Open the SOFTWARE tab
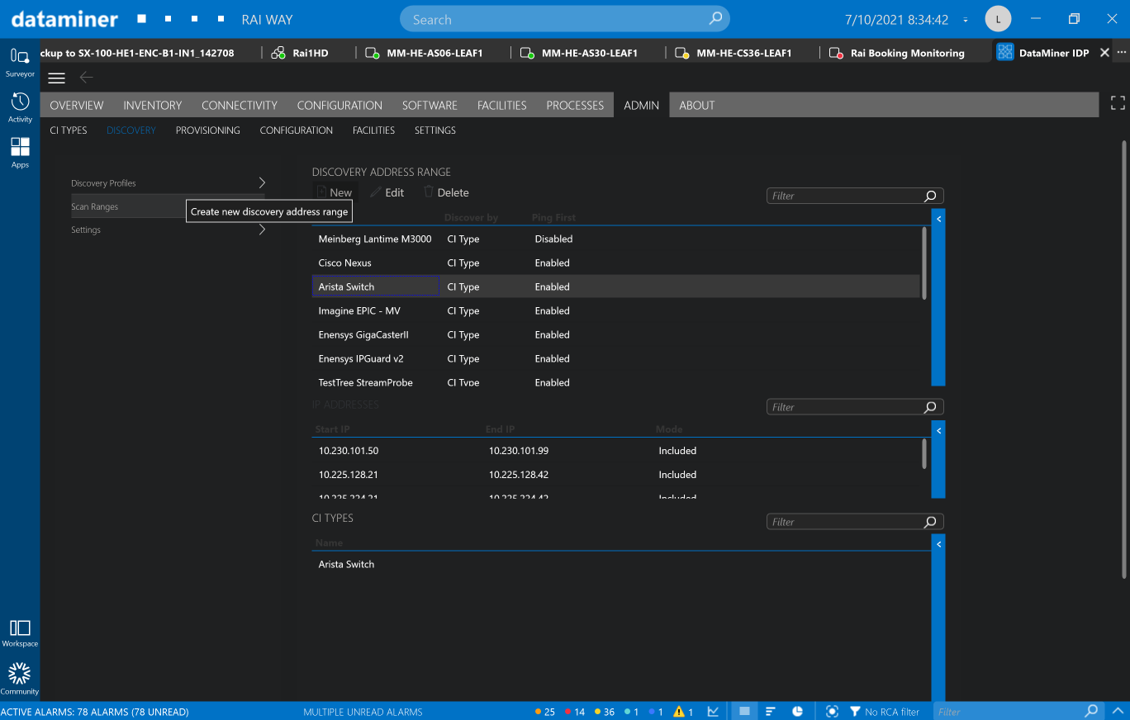1130x720 pixels. click(430, 105)
